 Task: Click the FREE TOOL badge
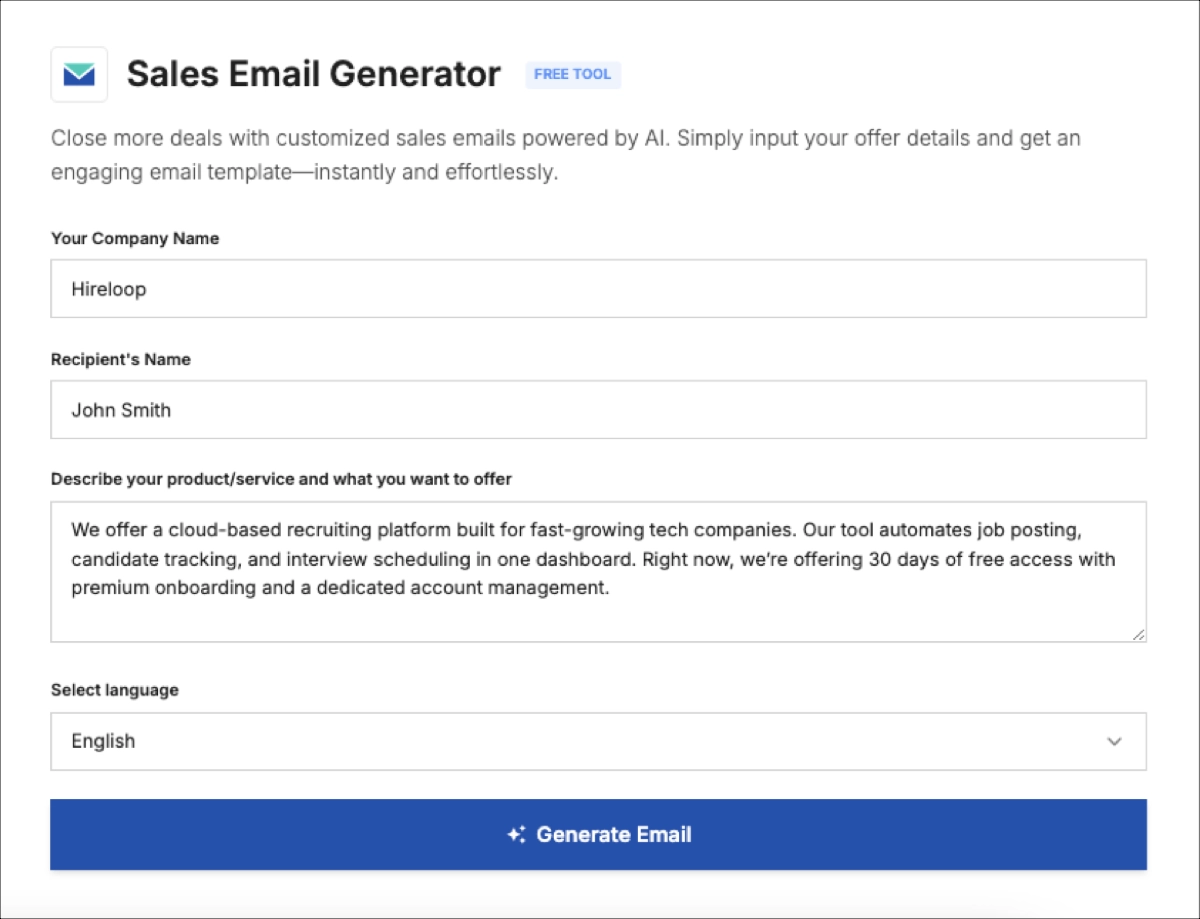(573, 75)
